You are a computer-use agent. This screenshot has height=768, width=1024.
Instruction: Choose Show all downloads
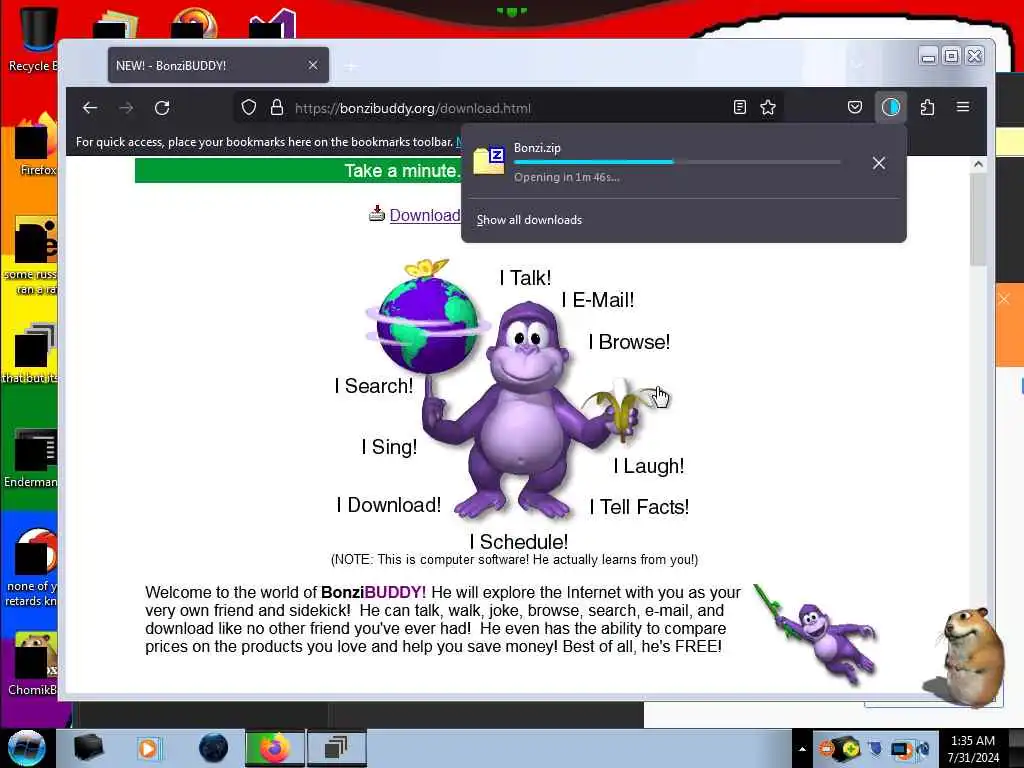click(x=529, y=220)
